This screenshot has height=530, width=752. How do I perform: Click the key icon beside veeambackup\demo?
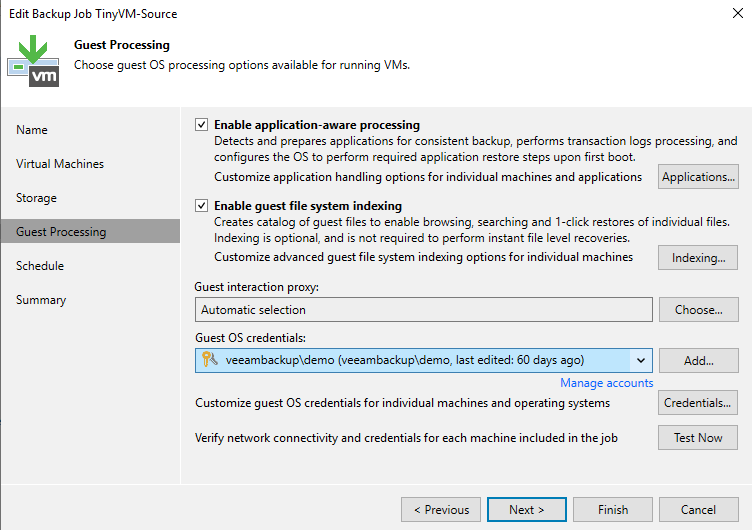[210, 360]
